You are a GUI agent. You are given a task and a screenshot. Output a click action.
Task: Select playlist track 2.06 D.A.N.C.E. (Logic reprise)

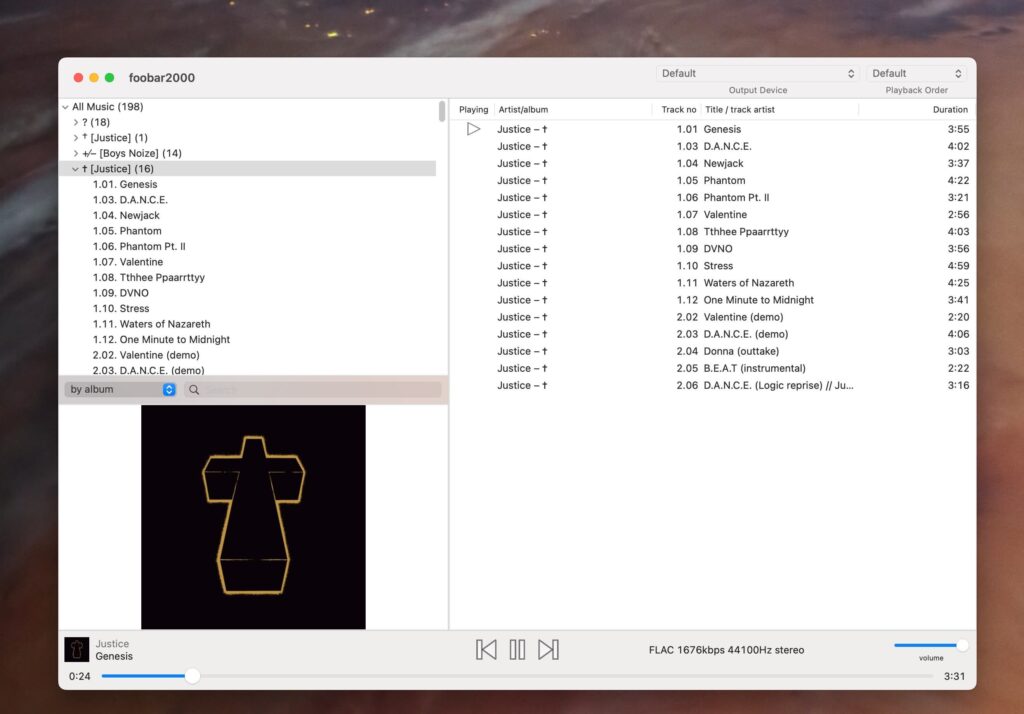(713, 385)
